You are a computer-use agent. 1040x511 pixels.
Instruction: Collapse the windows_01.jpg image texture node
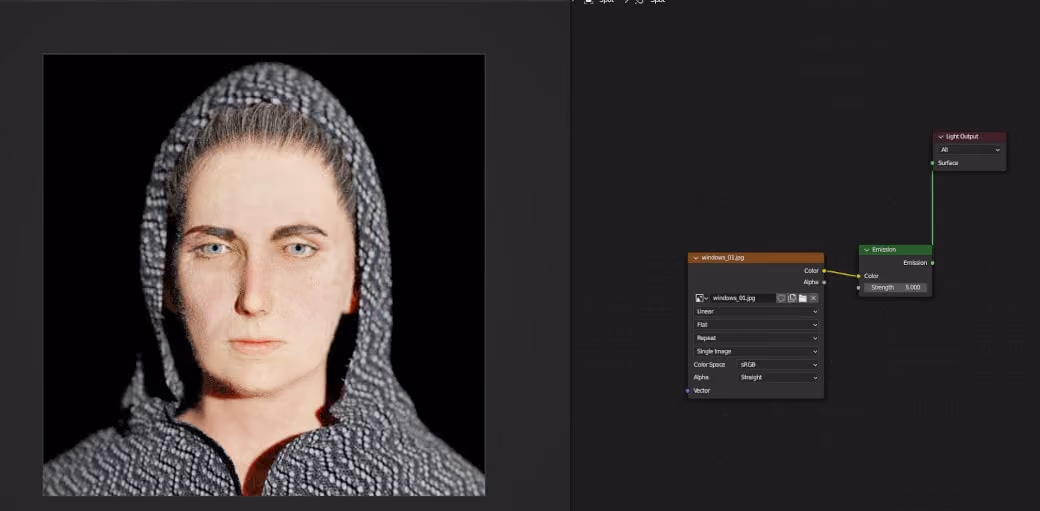coord(695,257)
